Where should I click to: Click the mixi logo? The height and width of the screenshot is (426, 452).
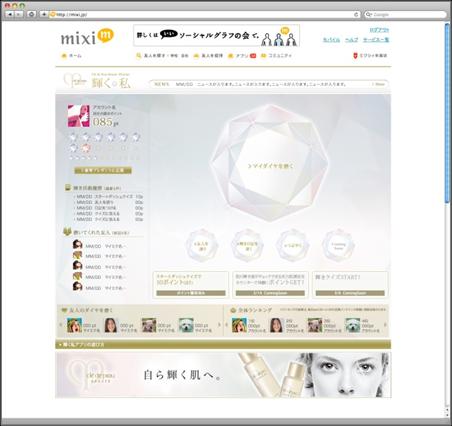click(87, 37)
